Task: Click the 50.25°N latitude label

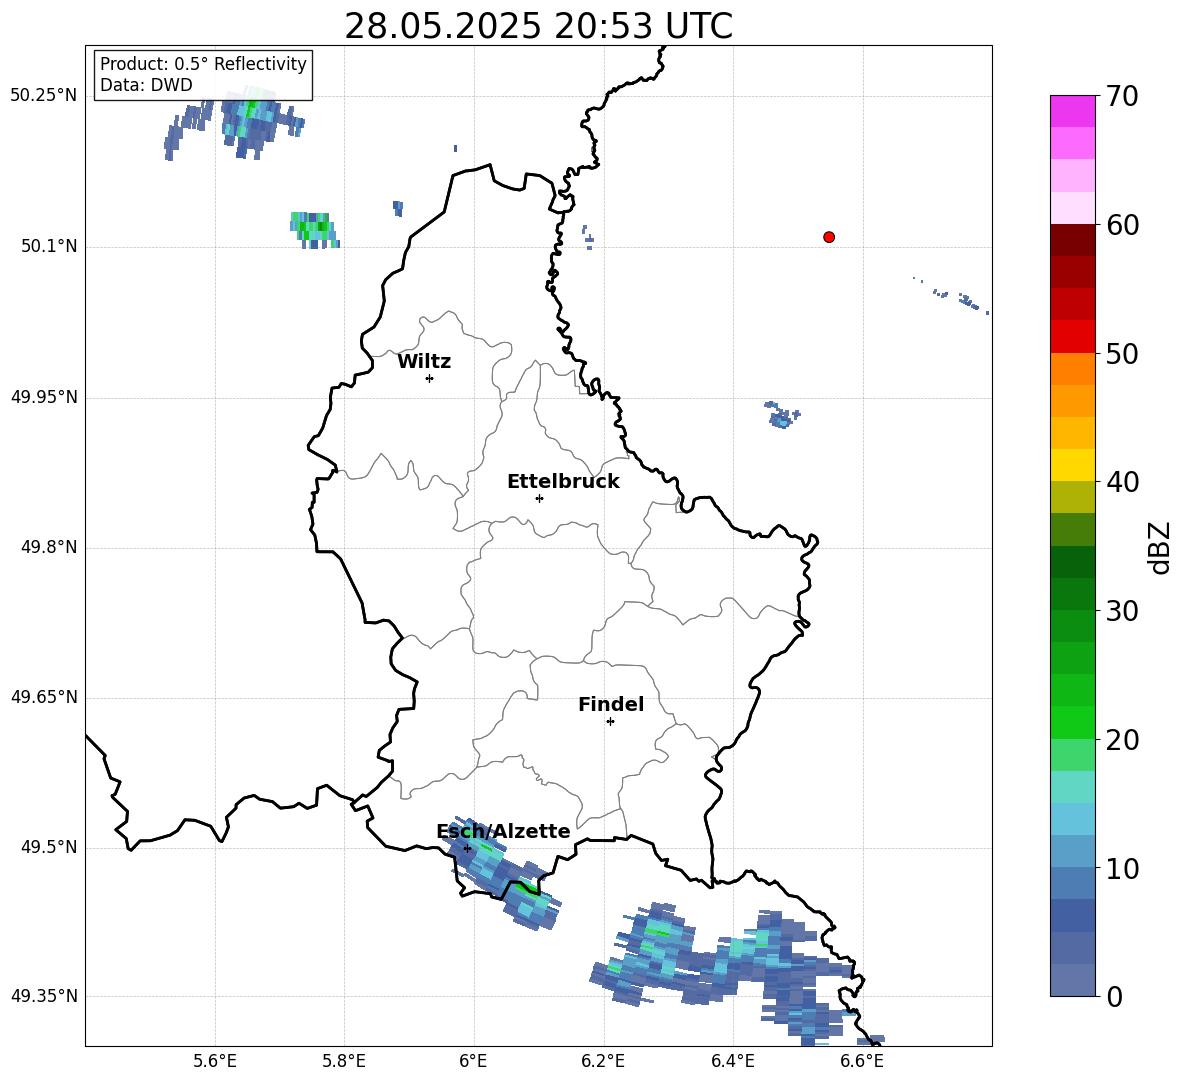Action: point(44,95)
